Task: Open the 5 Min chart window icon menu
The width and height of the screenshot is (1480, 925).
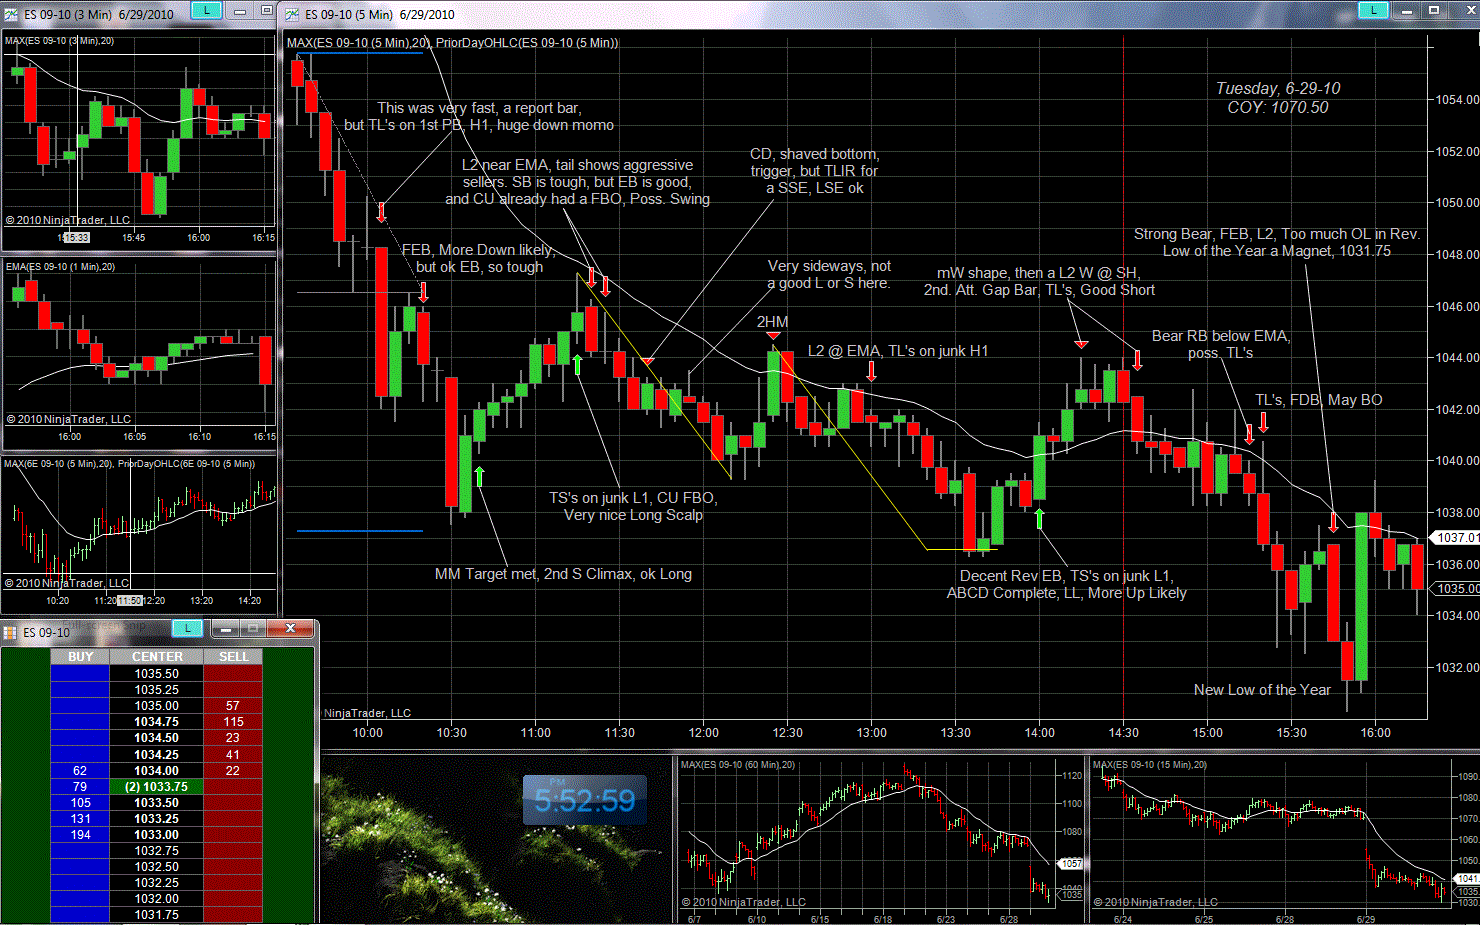Action: click(x=292, y=14)
